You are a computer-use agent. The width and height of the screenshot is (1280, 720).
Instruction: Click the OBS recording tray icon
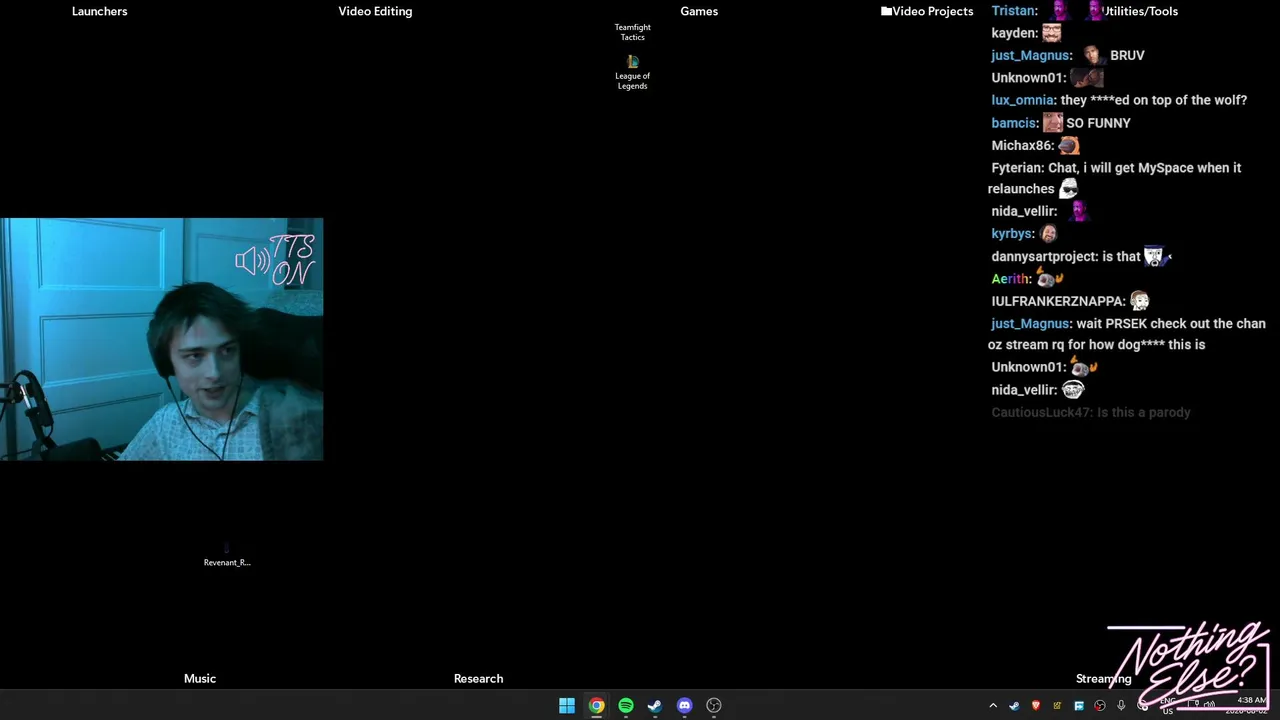(x=1100, y=706)
